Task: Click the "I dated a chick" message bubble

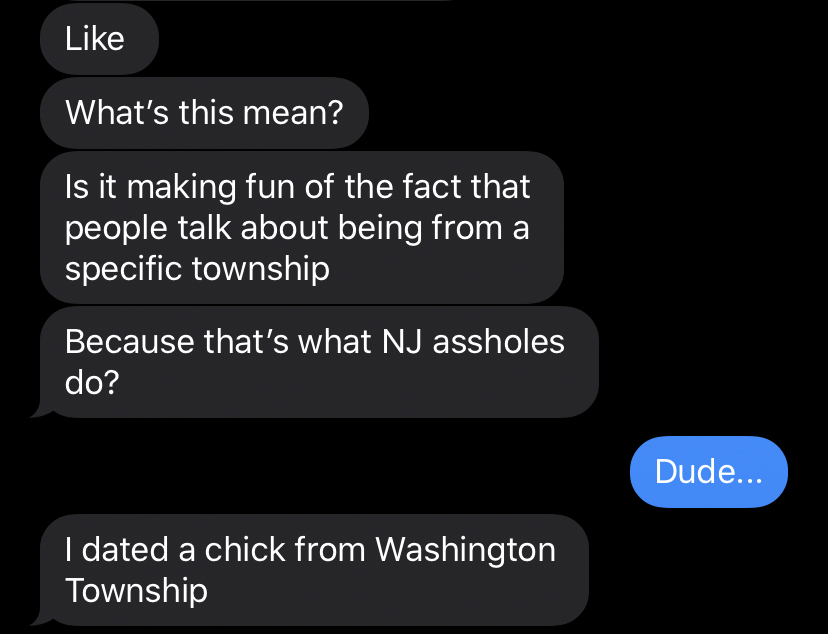Action: click(312, 569)
